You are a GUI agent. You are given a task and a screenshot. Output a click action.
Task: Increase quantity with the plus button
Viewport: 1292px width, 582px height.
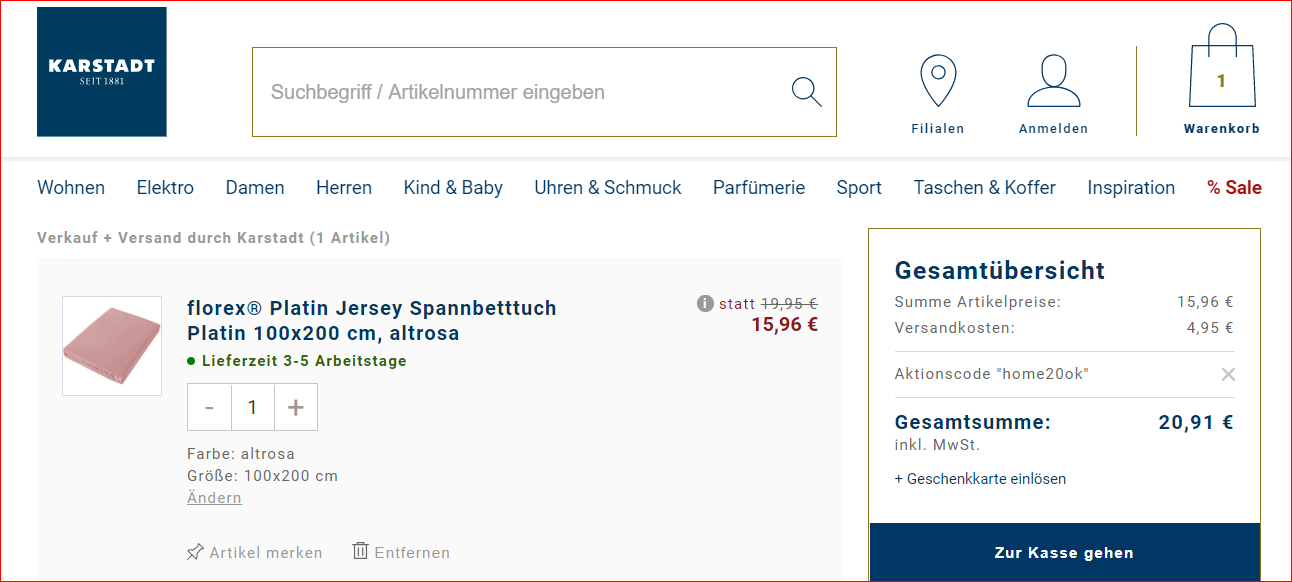[x=296, y=407]
